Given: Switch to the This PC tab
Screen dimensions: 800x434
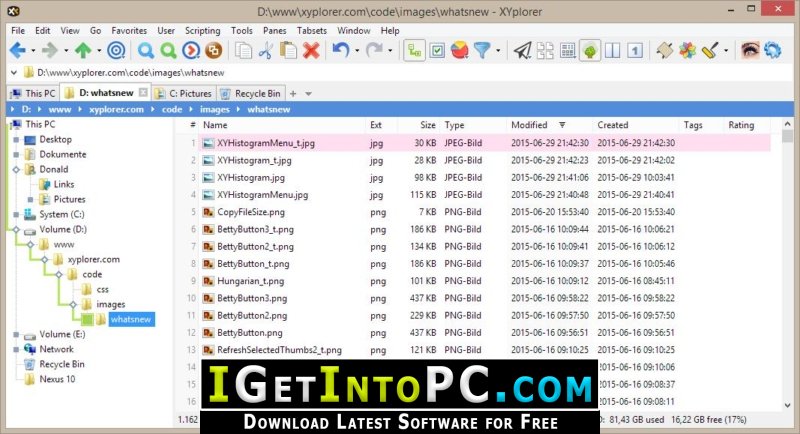Looking at the screenshot, I should coord(34,93).
